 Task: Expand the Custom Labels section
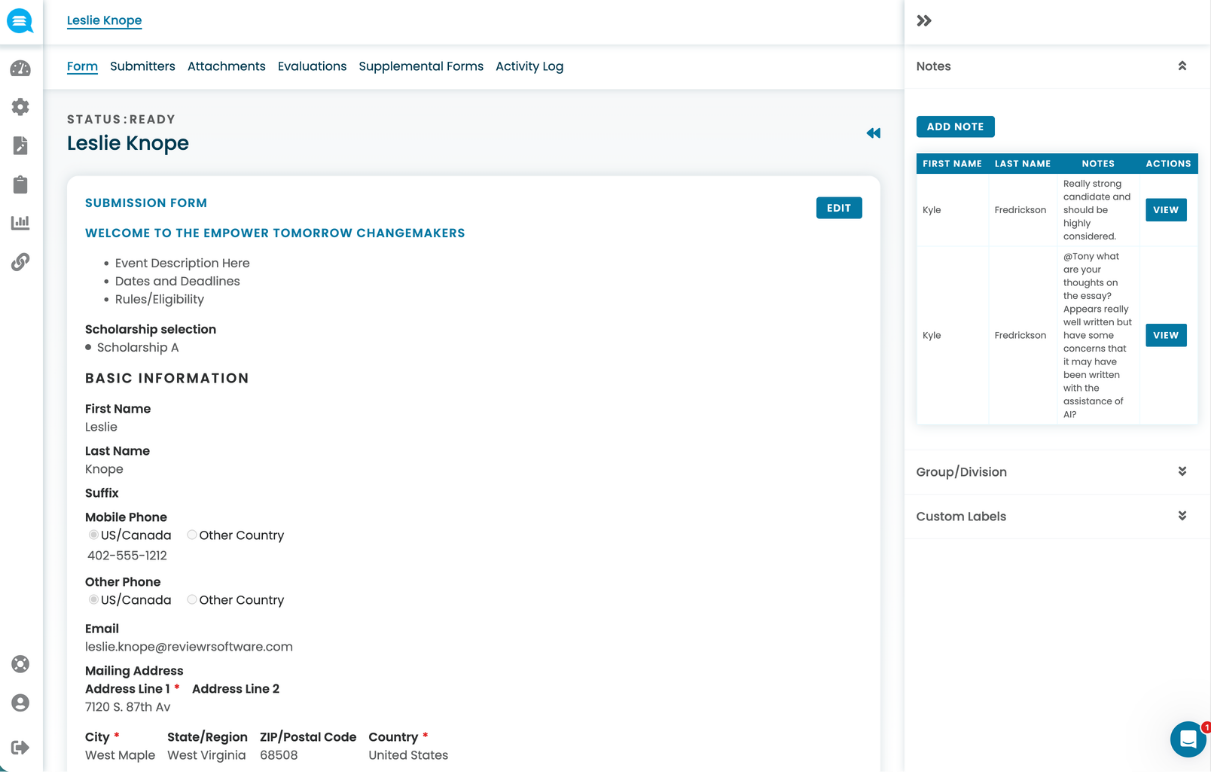pyautogui.click(x=1056, y=517)
